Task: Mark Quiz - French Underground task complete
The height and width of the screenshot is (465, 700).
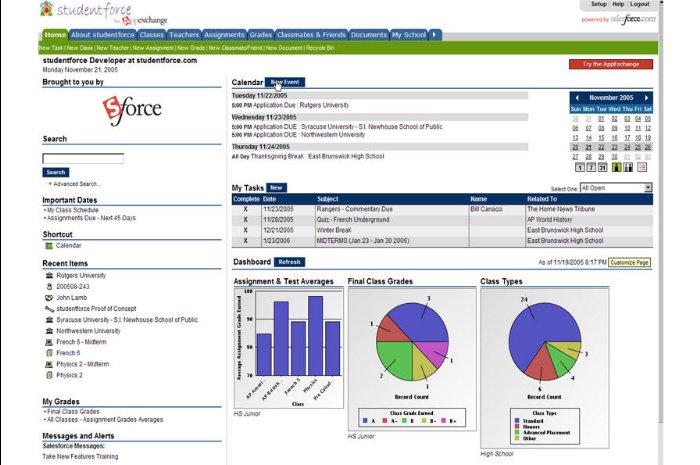Action: click(246, 220)
